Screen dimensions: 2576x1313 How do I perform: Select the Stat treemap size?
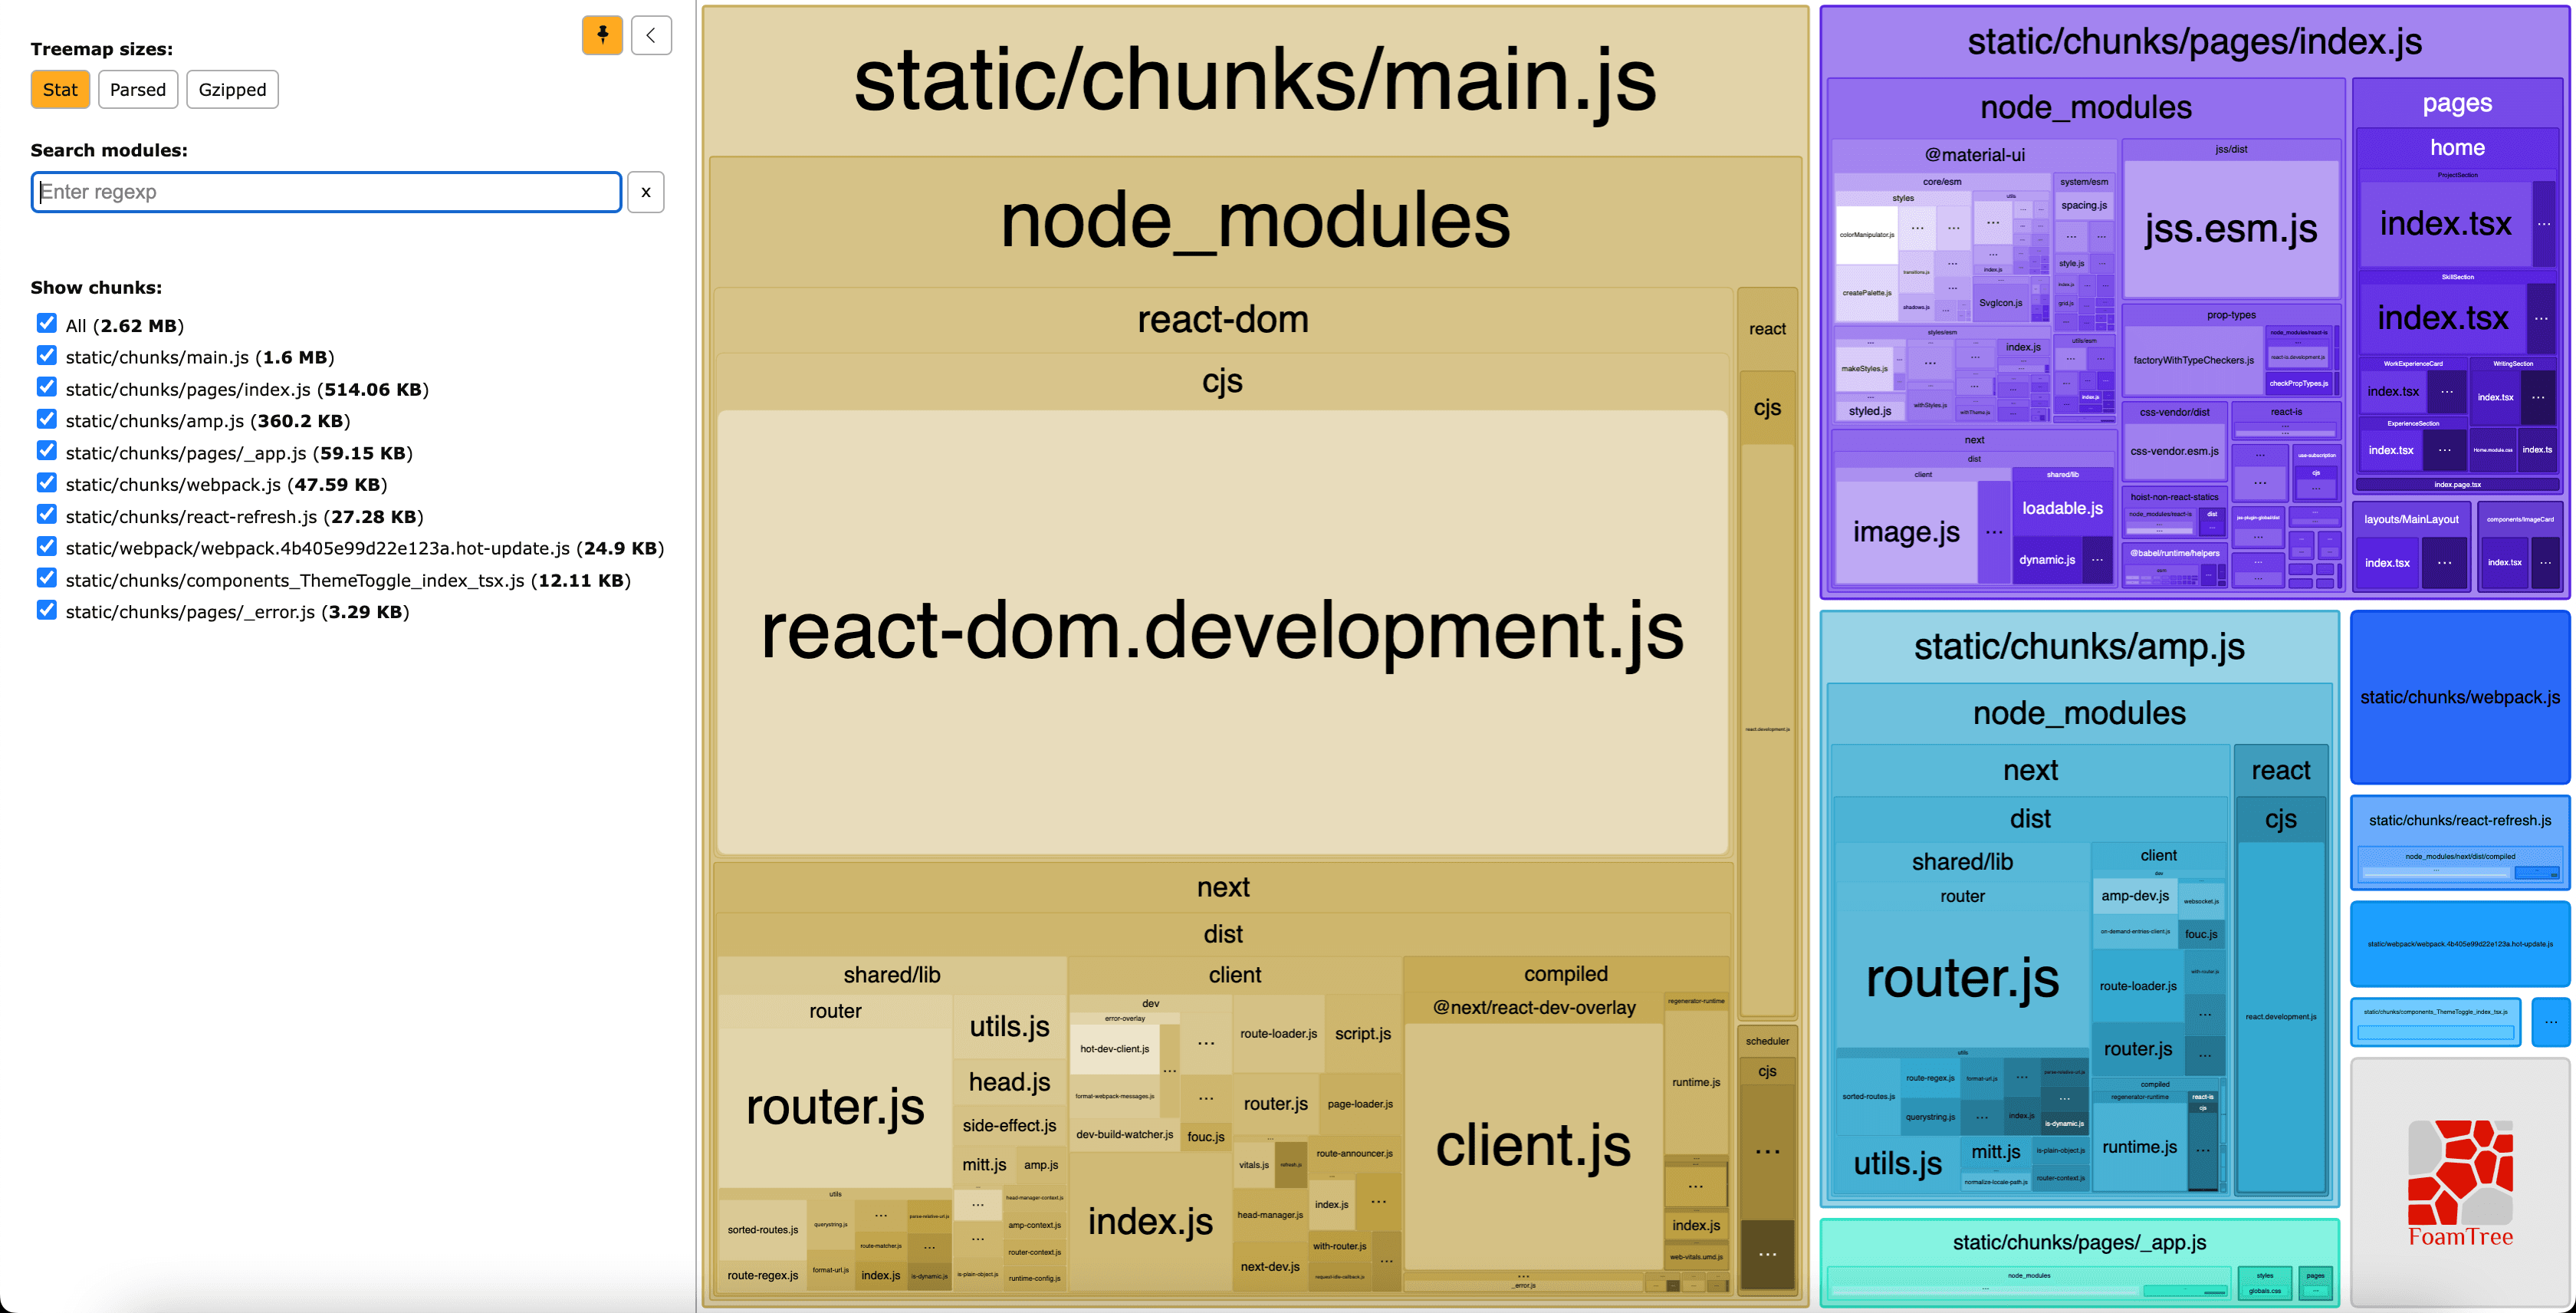point(60,90)
